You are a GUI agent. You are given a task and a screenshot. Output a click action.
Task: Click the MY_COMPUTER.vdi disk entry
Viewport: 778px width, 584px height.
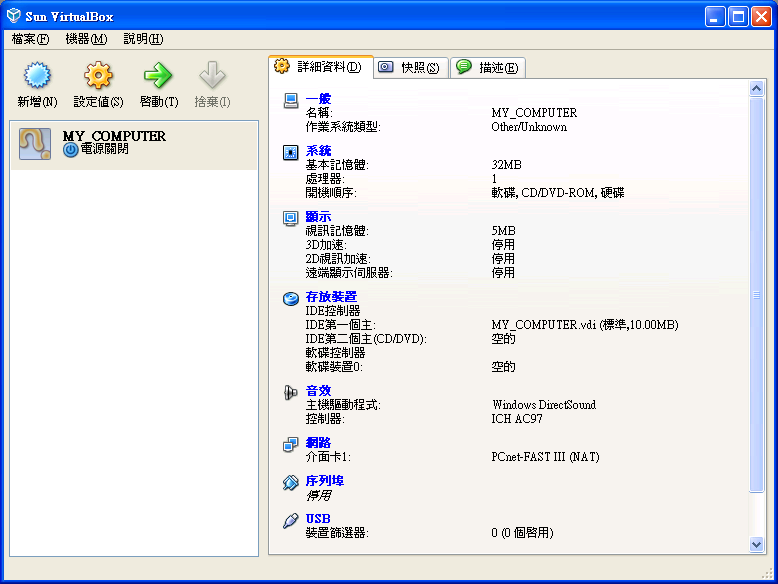(x=584, y=325)
